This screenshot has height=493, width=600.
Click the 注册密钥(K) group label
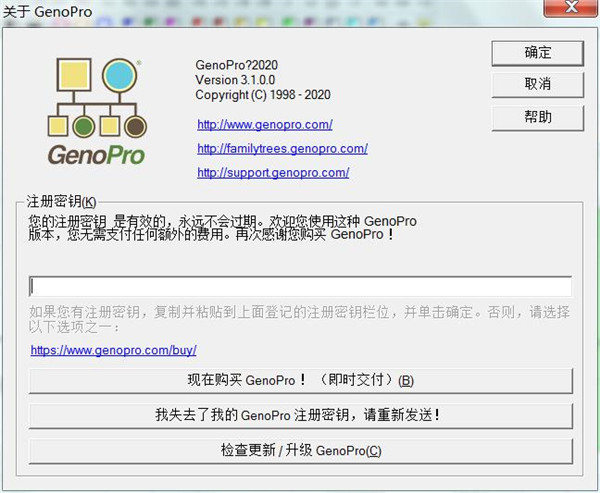(61, 201)
